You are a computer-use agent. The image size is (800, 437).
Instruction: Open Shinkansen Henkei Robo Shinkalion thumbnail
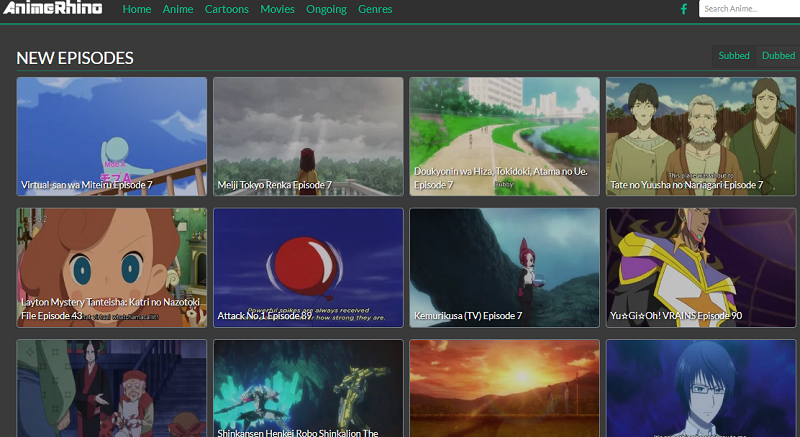[308, 388]
